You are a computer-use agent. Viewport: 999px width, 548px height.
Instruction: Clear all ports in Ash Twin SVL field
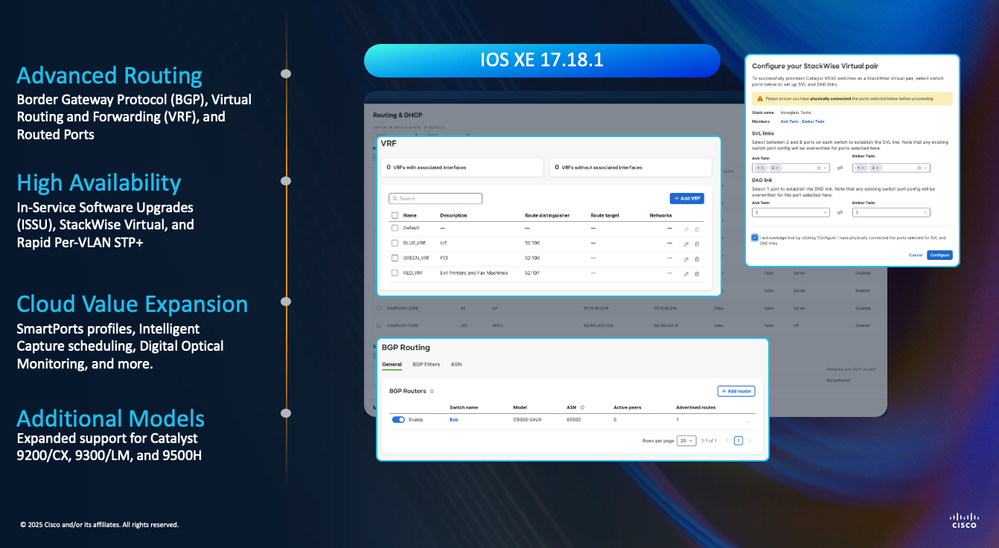pos(819,168)
